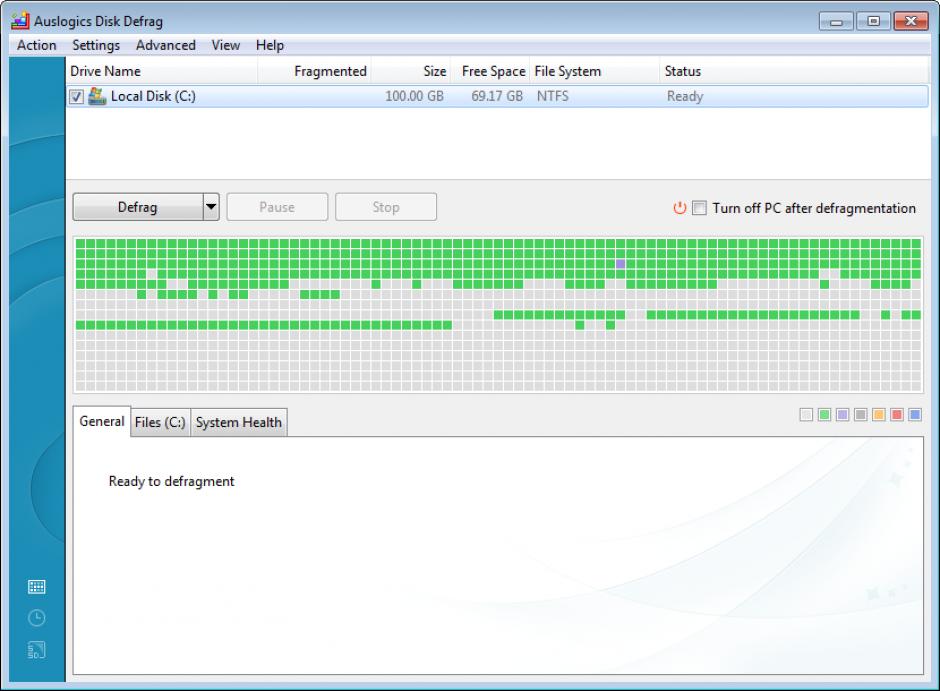940x691 pixels.
Task: Click the Ready to defragment text
Action: click(171, 481)
